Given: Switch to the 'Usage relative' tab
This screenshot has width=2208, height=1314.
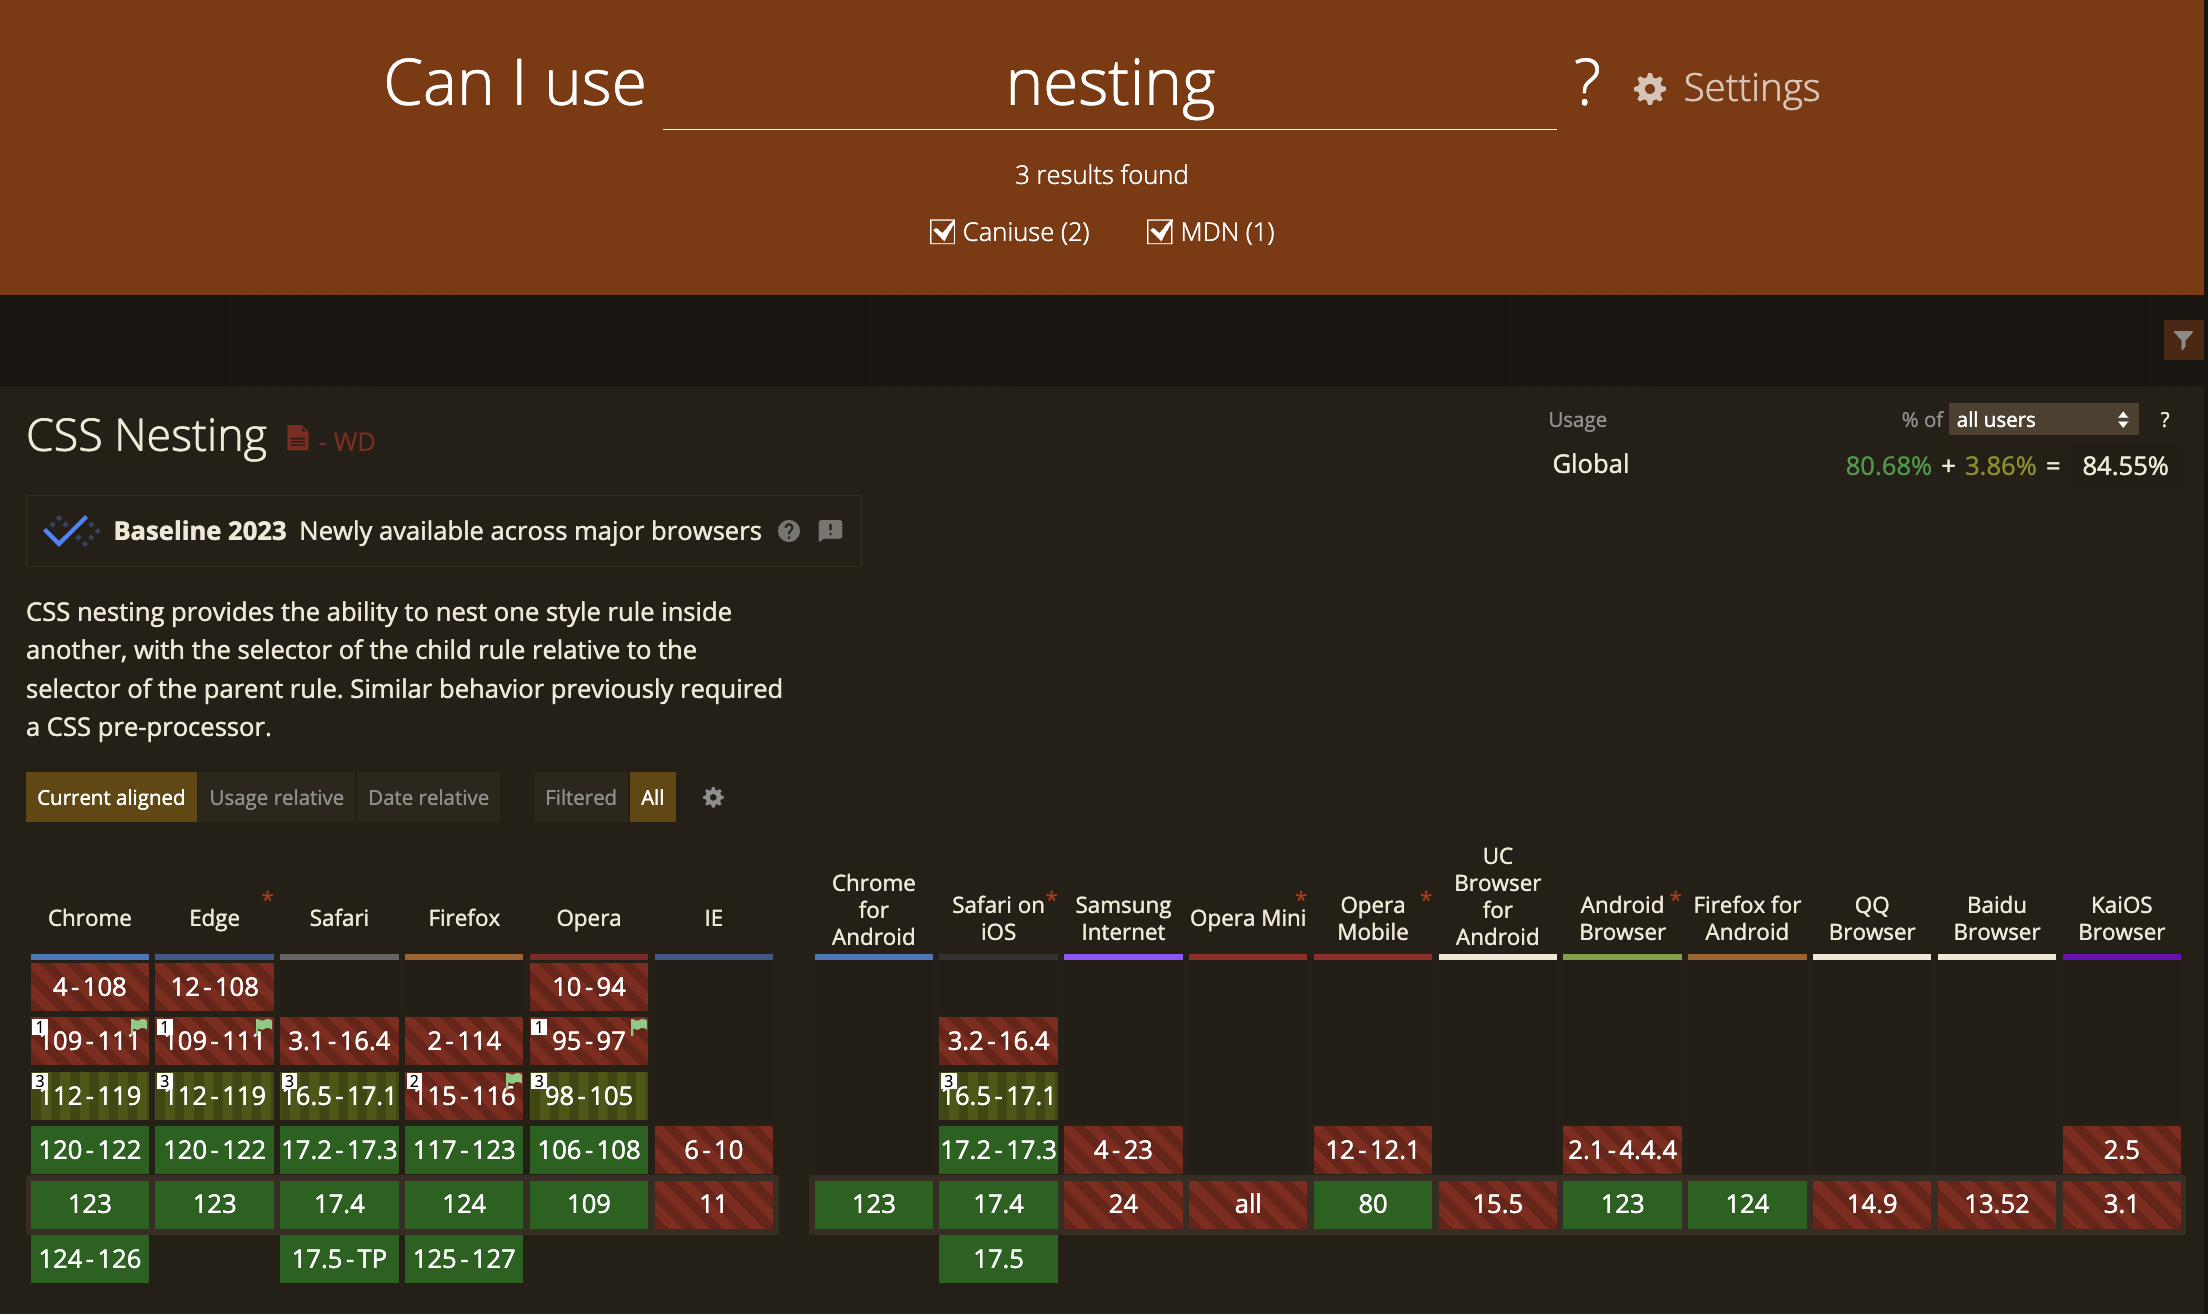Looking at the screenshot, I should point(277,796).
